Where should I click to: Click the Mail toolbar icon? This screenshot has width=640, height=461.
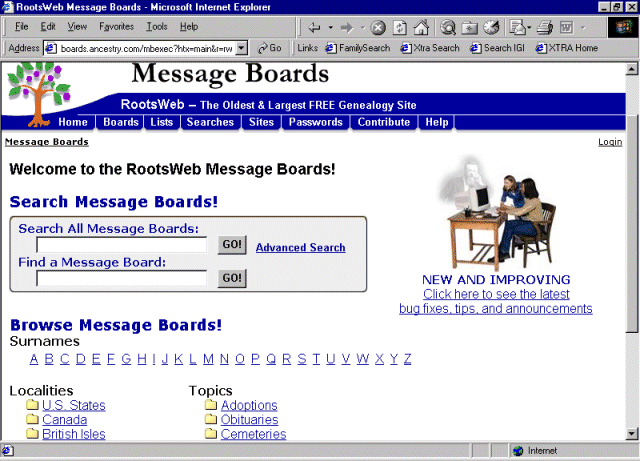(x=518, y=28)
